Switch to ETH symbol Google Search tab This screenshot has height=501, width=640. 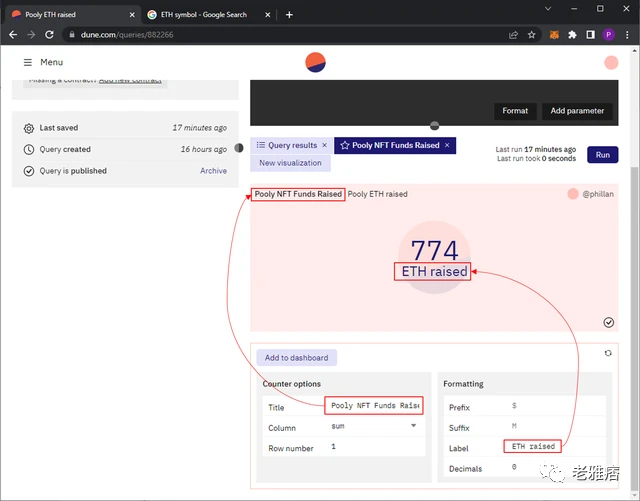point(204,15)
